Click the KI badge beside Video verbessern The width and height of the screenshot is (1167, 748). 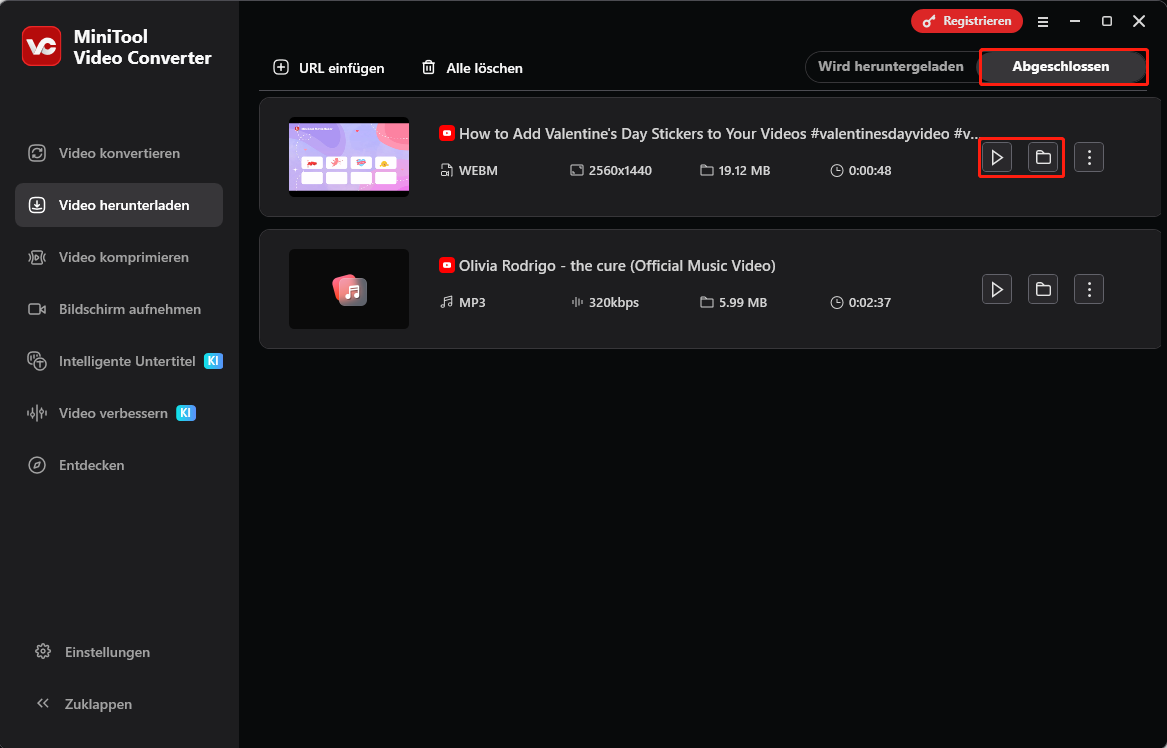tap(186, 413)
